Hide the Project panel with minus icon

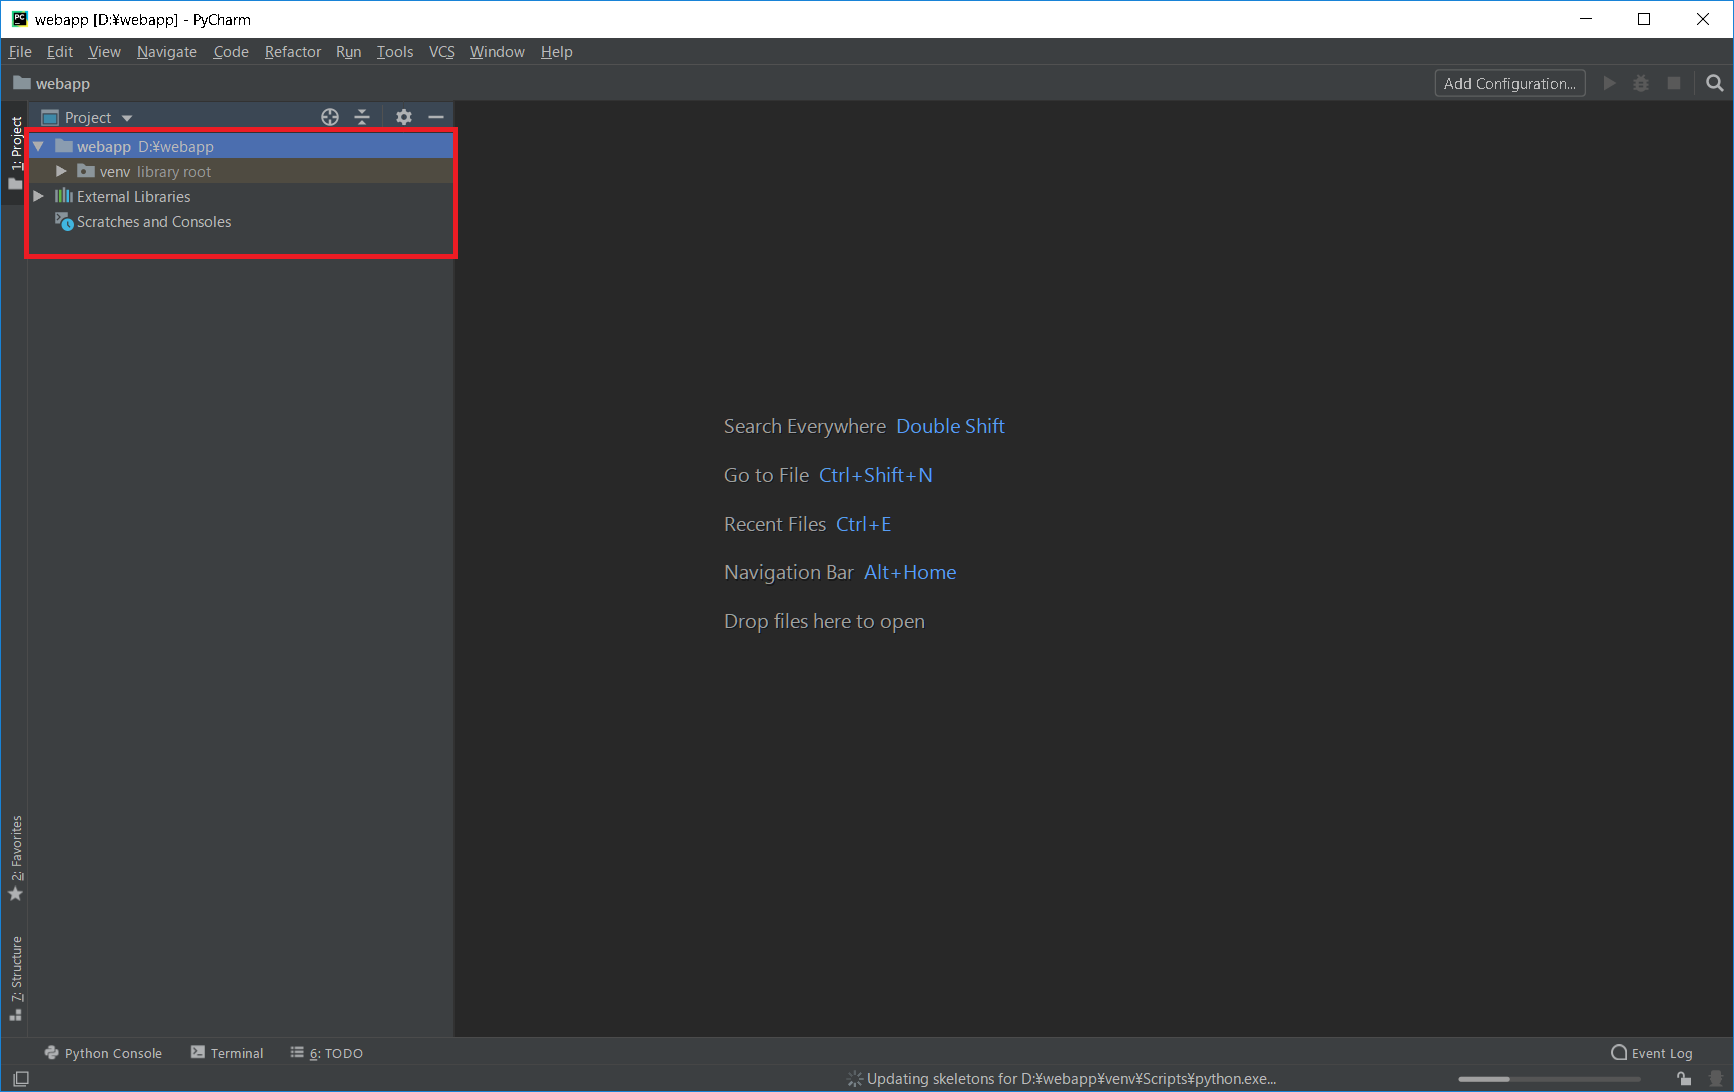(436, 117)
